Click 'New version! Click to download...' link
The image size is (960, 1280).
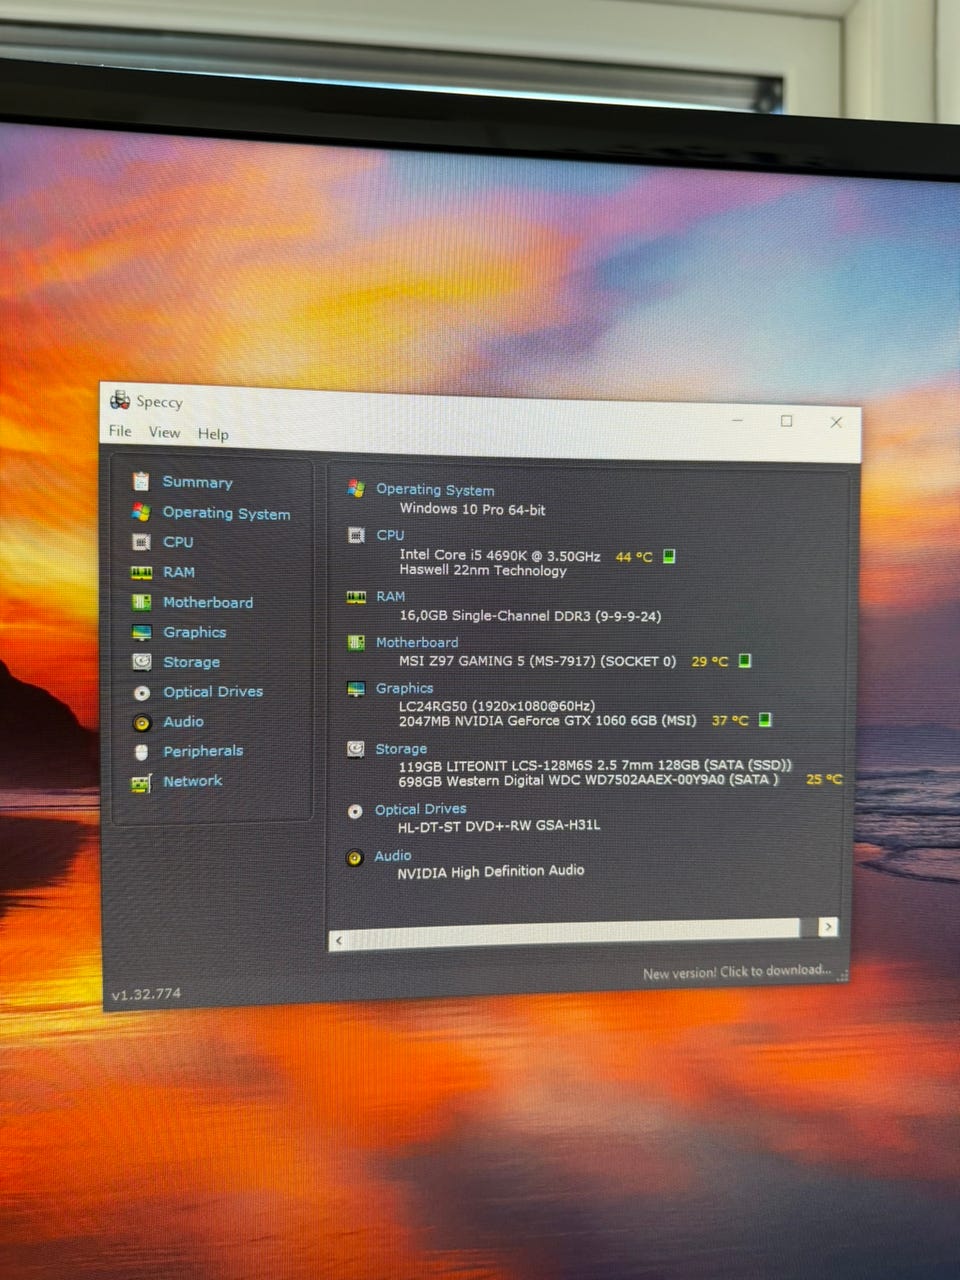coord(737,972)
